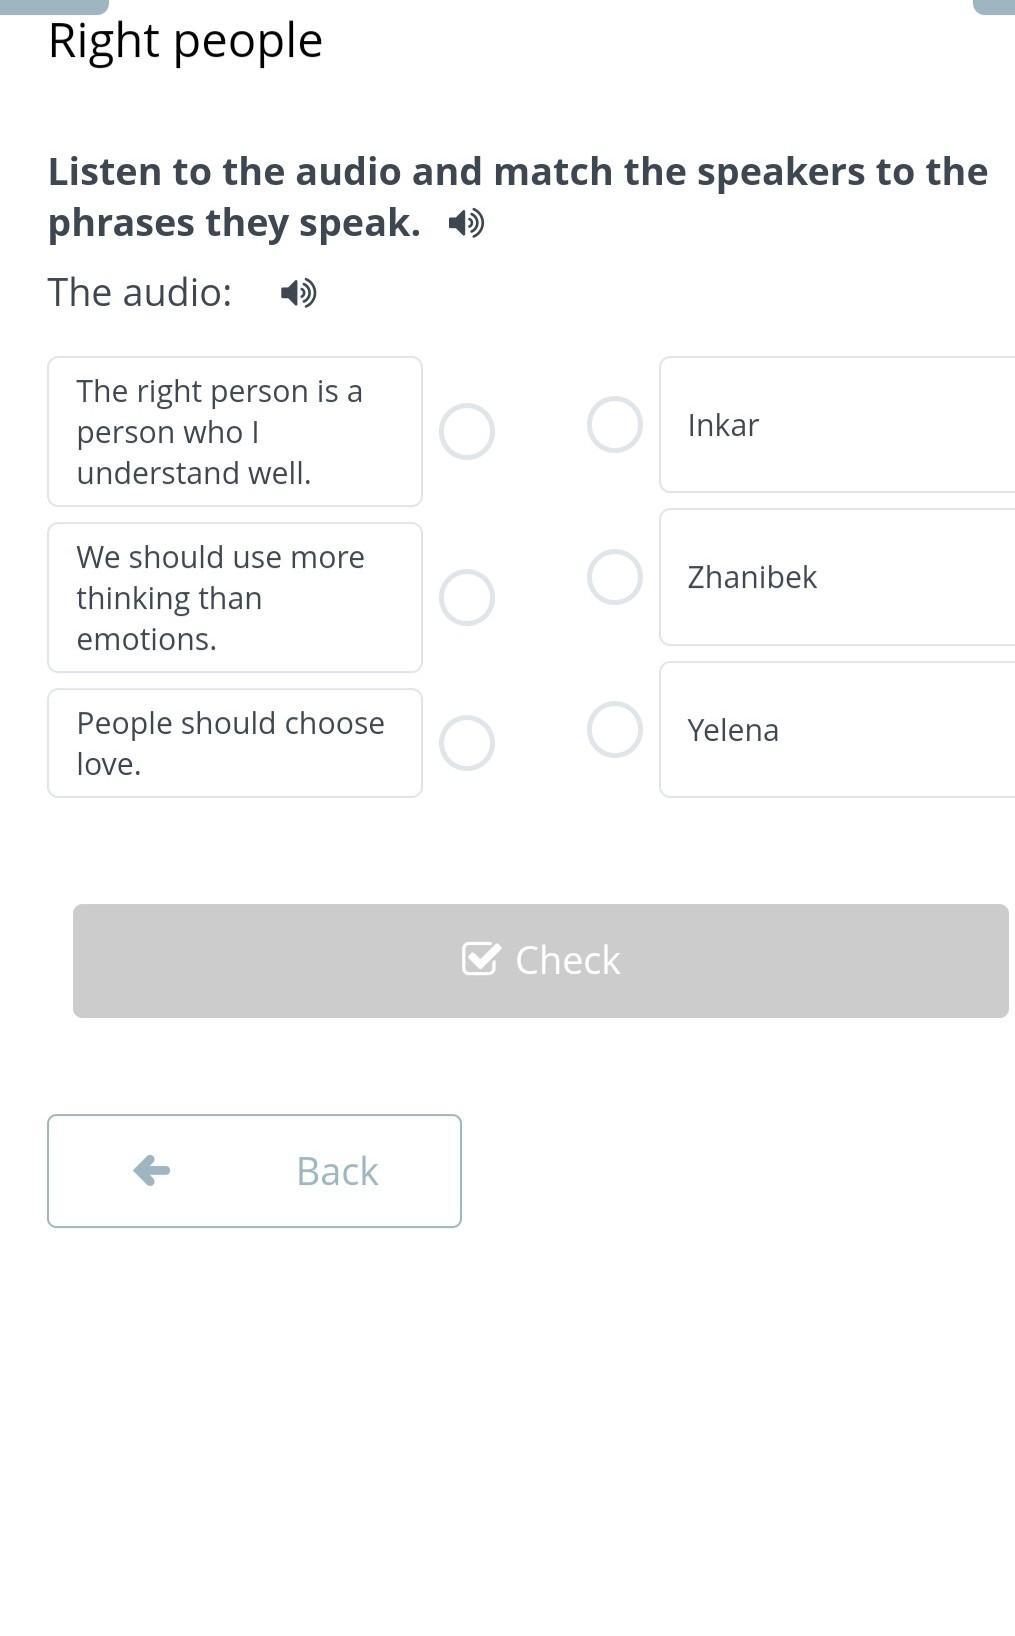
Task: Click the Inkar name card
Action: pos(836,425)
